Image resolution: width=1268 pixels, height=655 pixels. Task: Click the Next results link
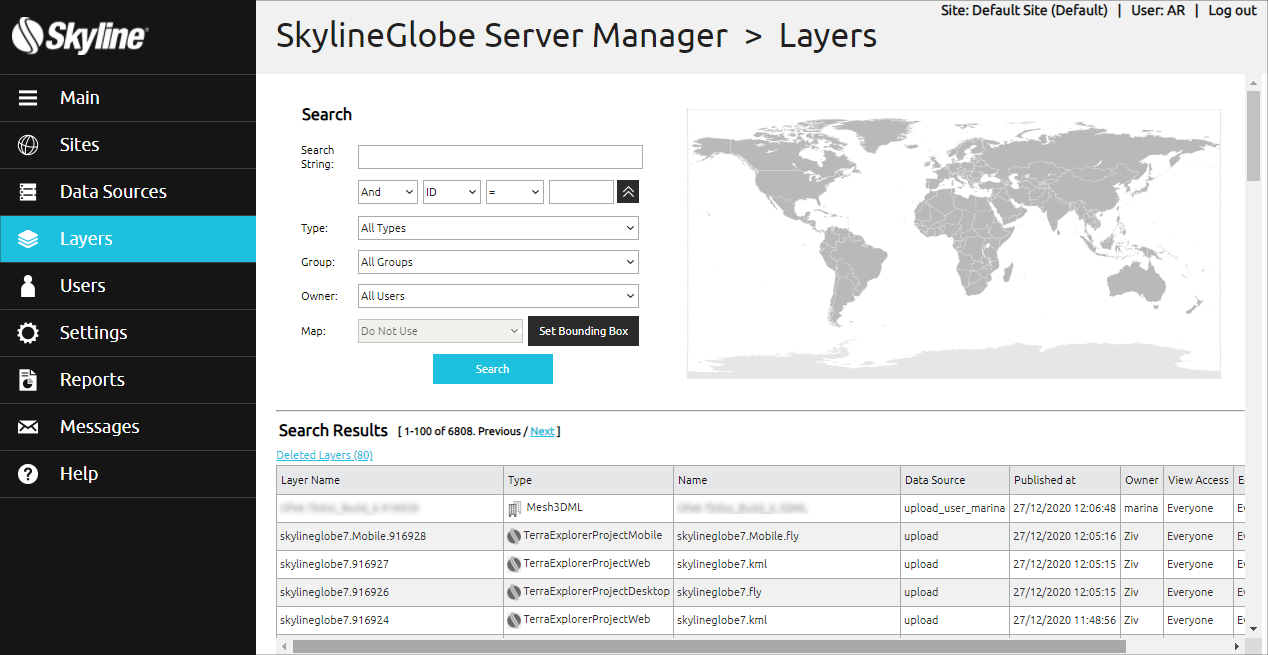[542, 431]
